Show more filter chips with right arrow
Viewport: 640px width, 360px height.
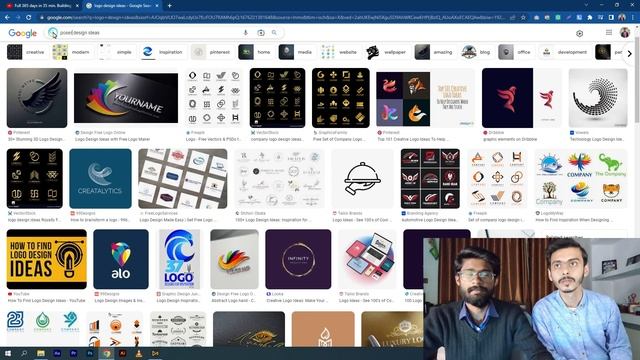pos(629,53)
